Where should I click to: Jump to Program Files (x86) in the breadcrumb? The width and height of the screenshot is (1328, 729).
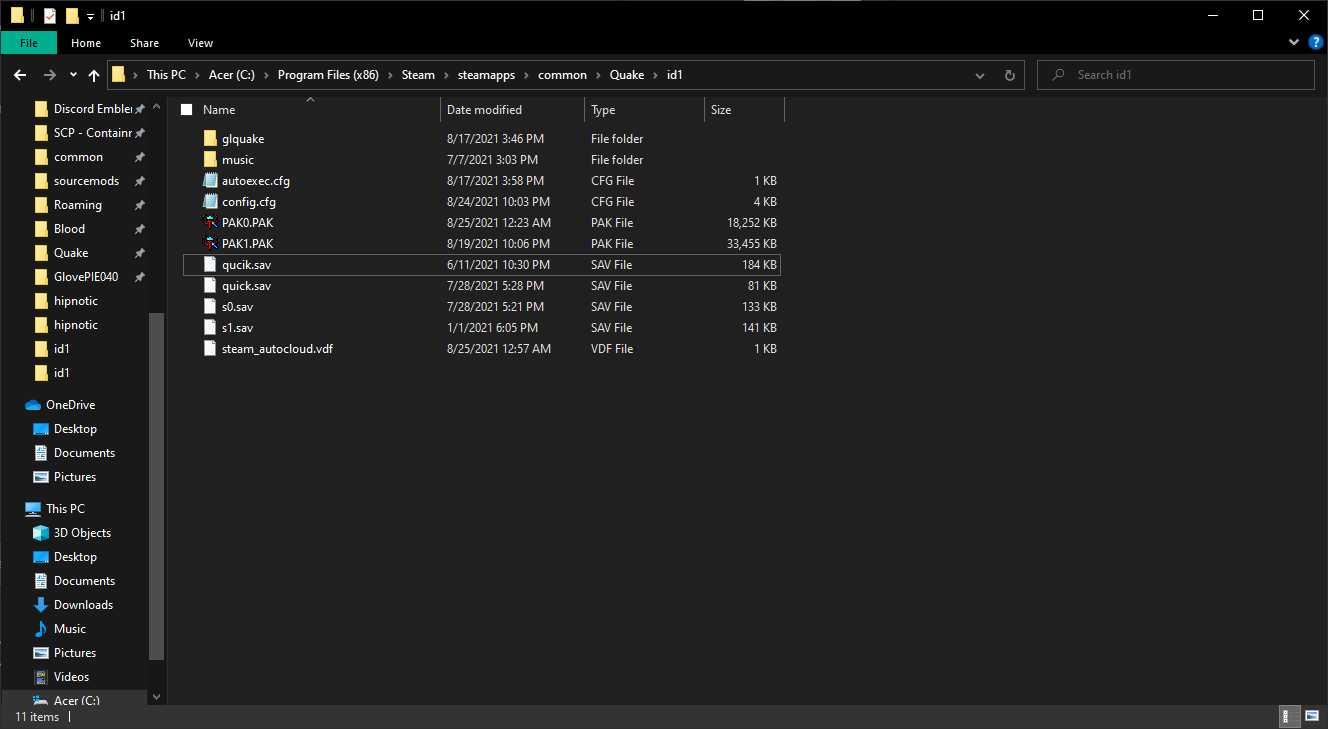[x=328, y=75]
